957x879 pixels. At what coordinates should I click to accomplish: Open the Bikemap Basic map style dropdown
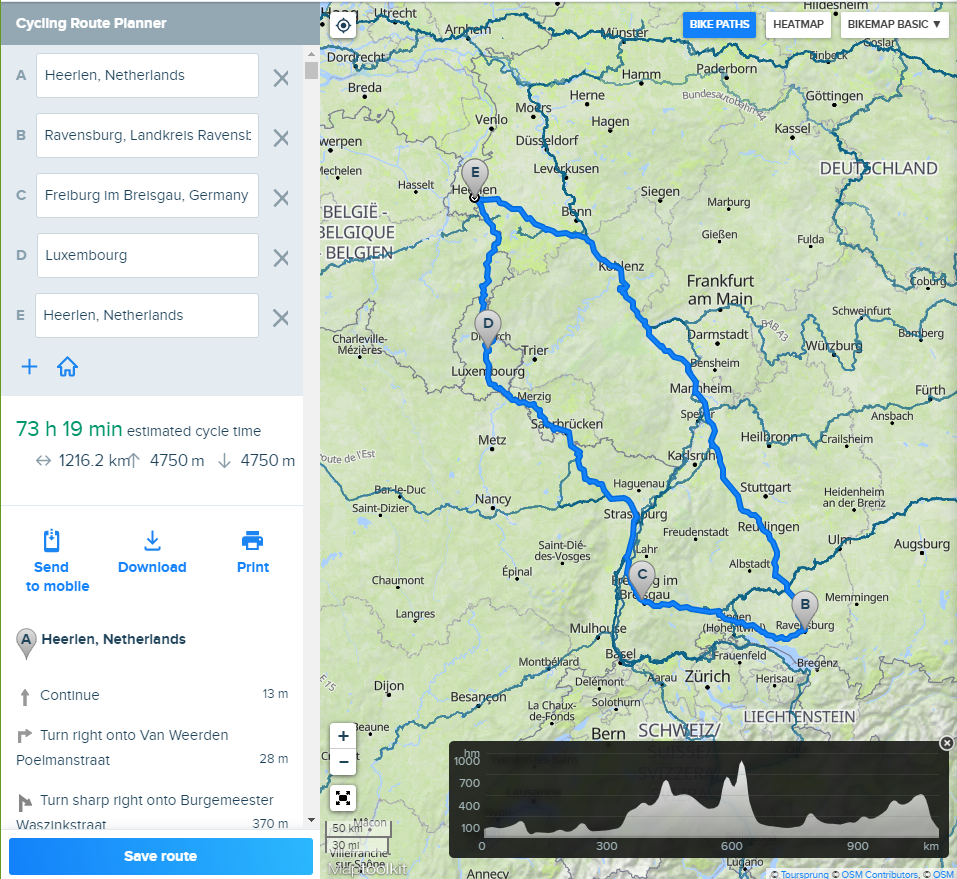point(894,25)
